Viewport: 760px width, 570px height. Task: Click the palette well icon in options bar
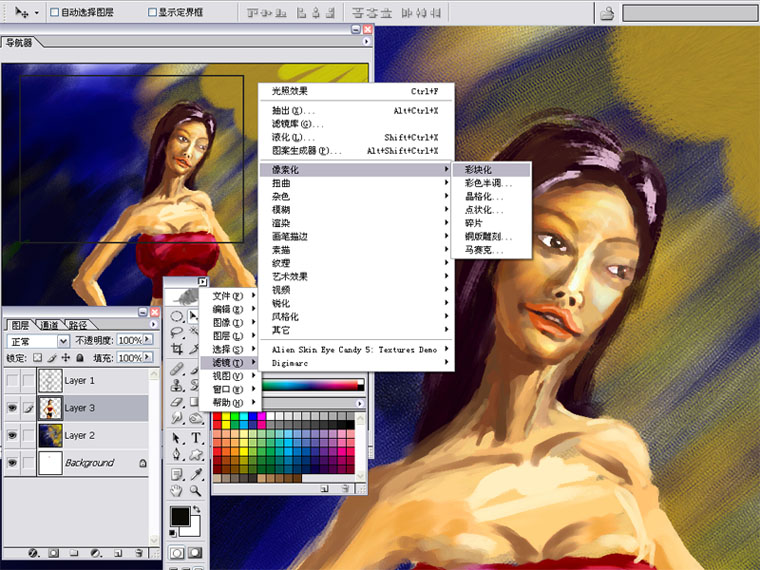tap(607, 13)
